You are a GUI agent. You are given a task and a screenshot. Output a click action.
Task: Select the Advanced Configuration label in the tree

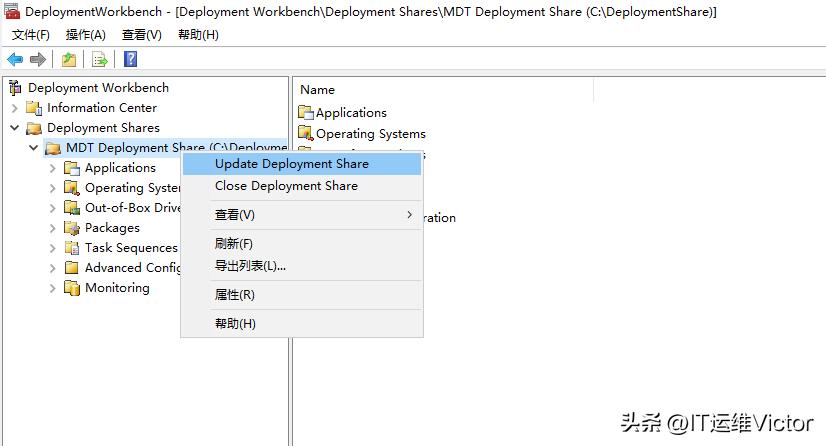tap(133, 268)
